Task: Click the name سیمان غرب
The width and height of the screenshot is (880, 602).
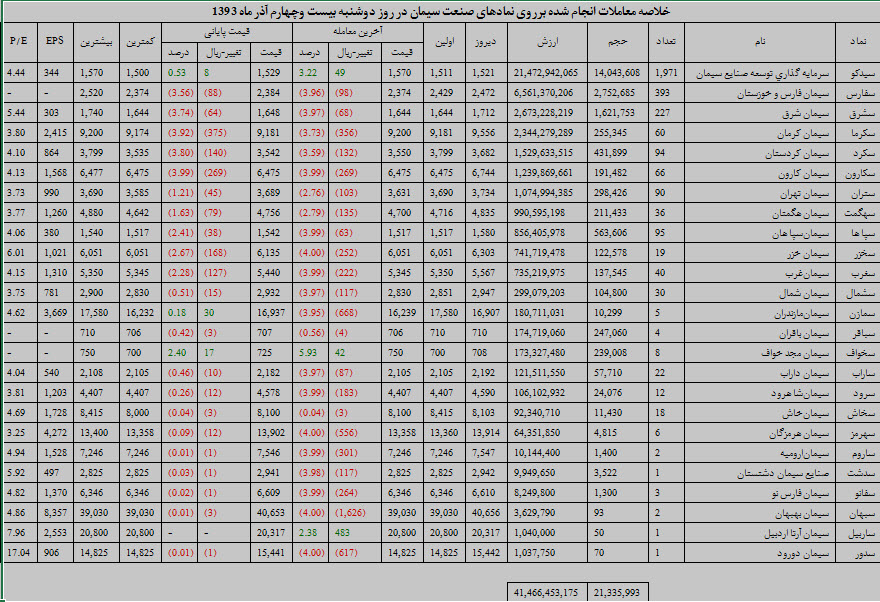Action: pos(807,274)
